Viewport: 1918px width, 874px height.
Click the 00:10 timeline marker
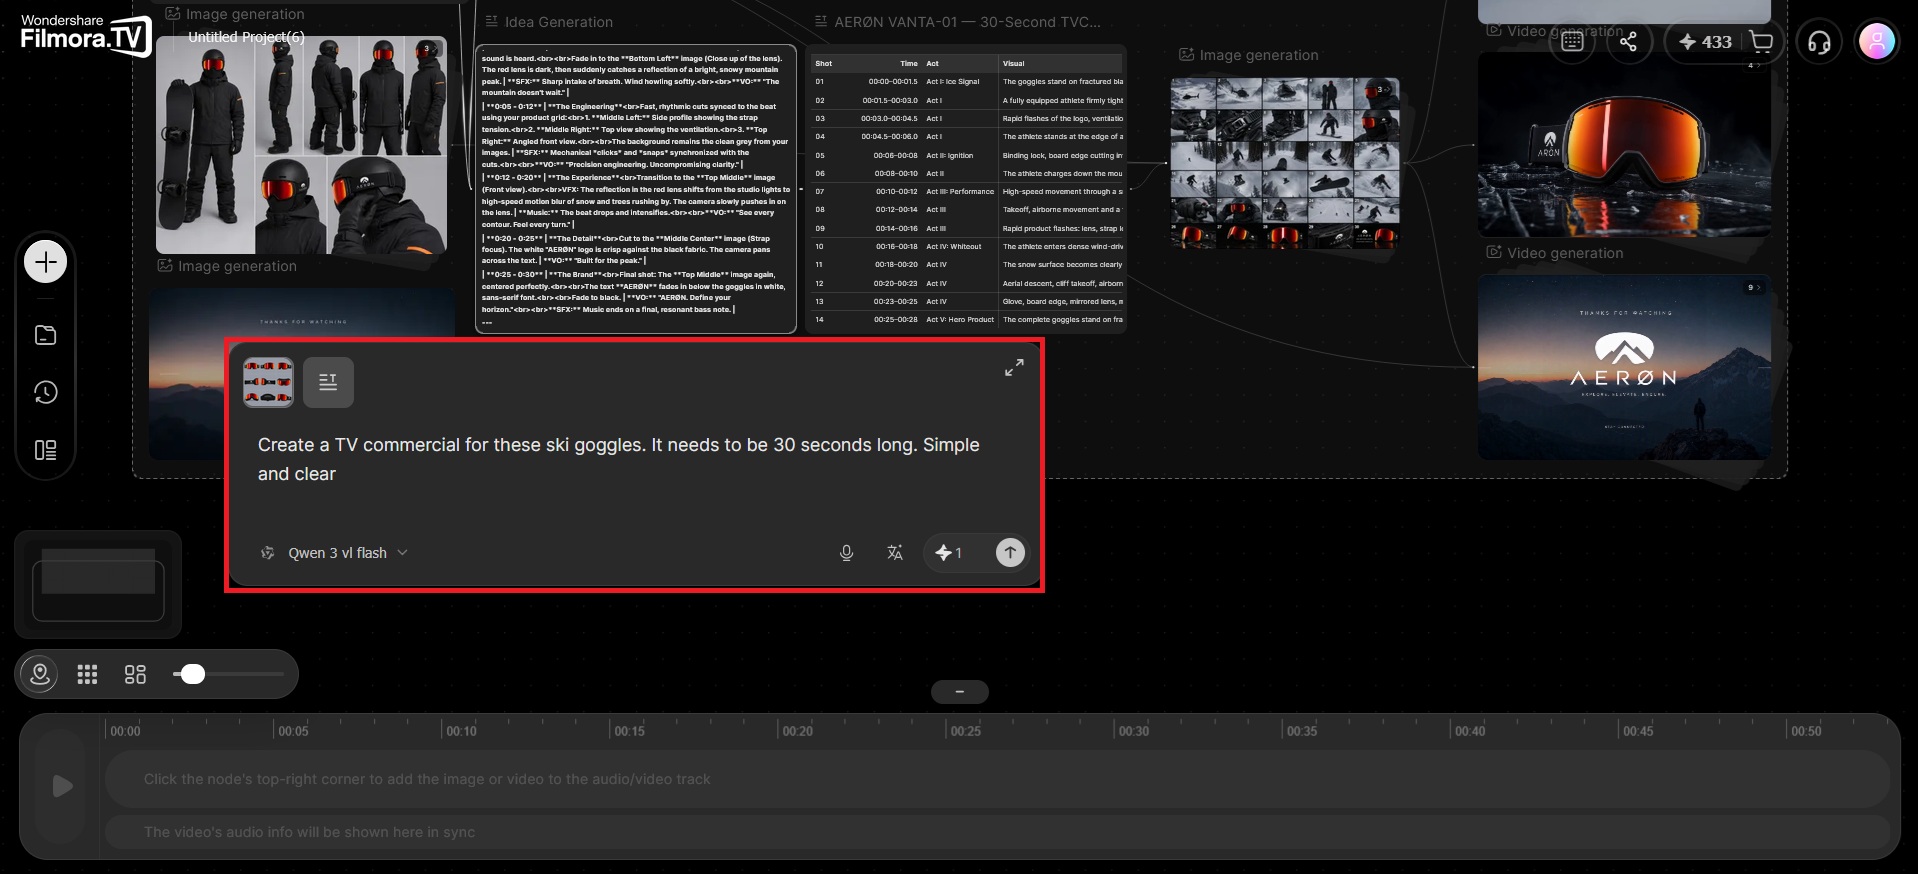[x=461, y=731]
